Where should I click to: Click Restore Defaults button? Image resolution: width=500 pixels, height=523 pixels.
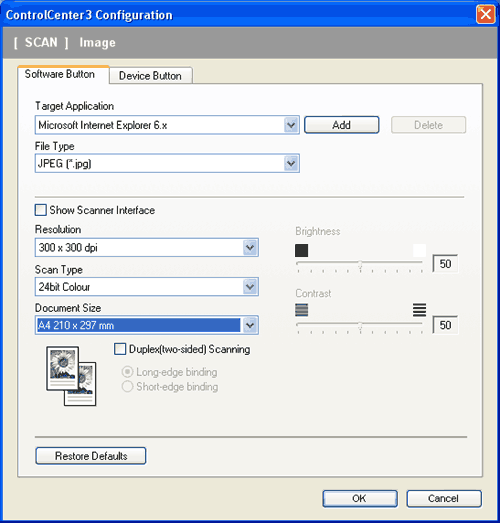tap(91, 456)
